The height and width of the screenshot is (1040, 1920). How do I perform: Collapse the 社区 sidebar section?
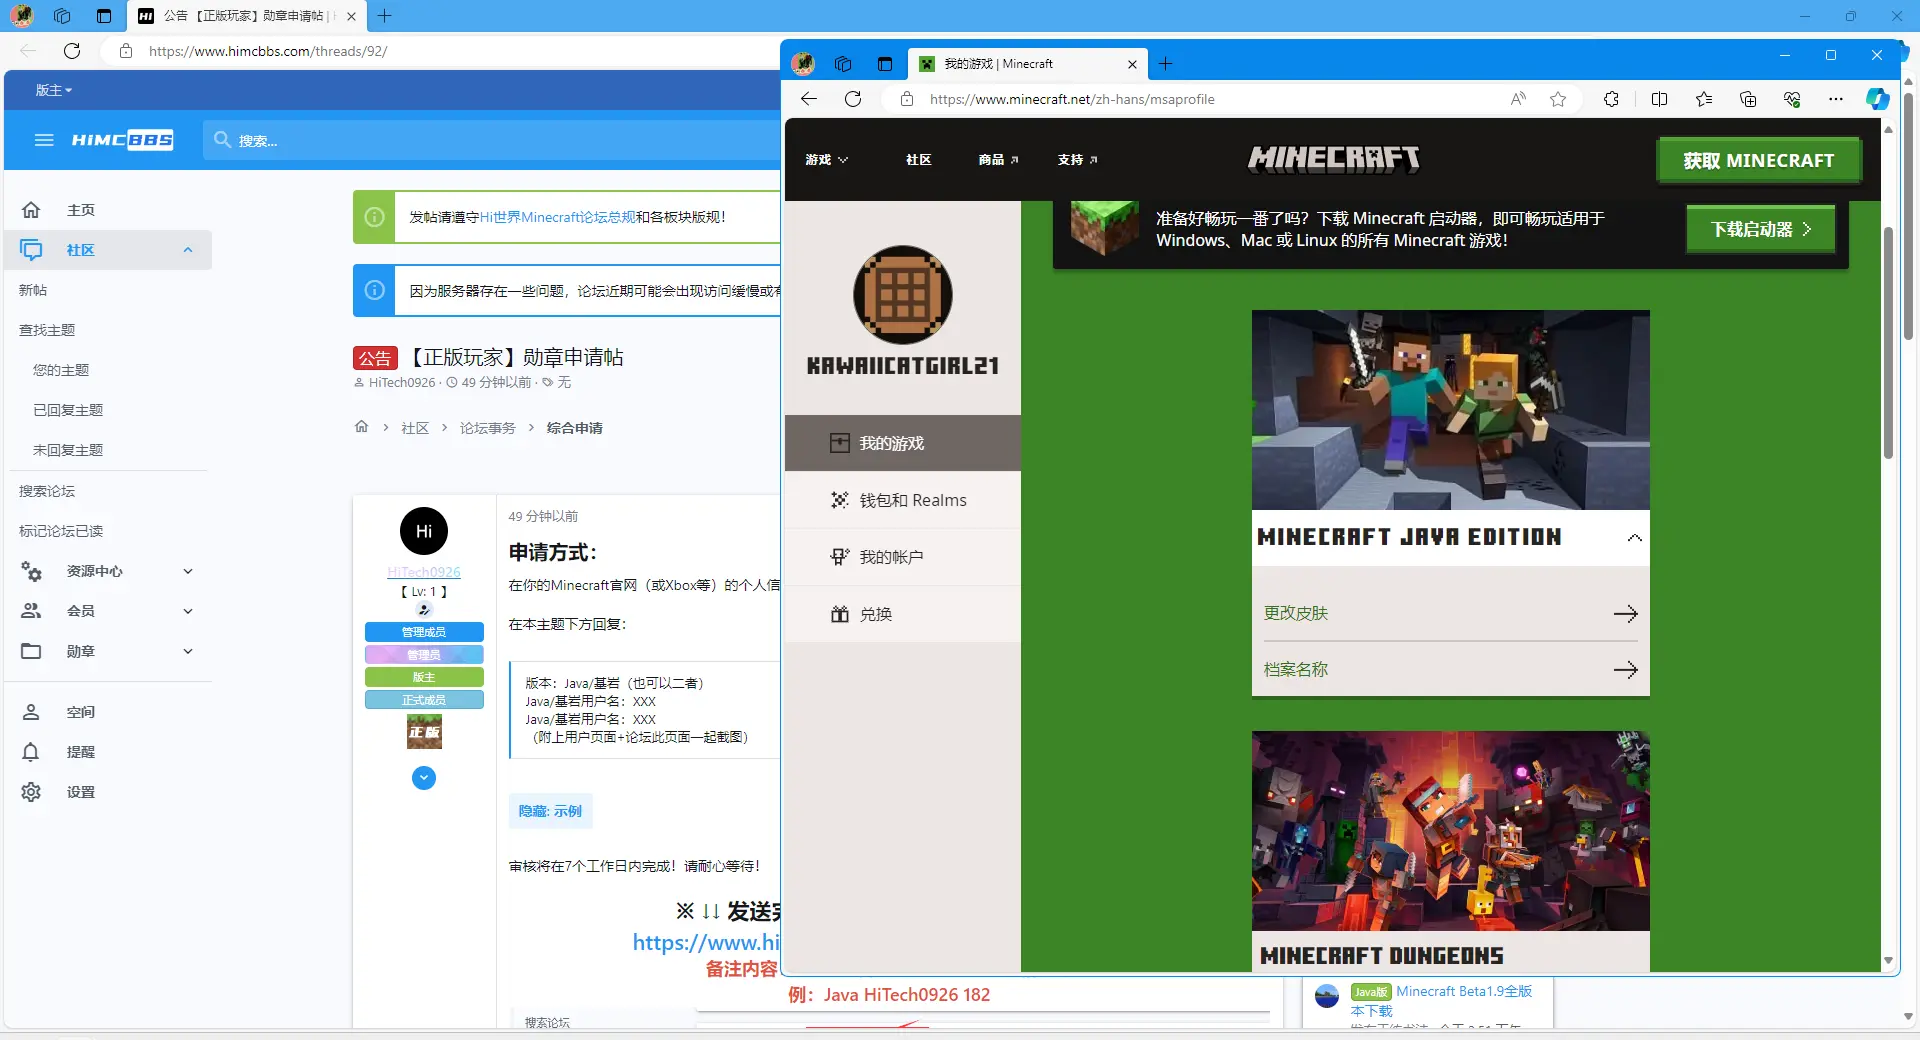tap(187, 250)
